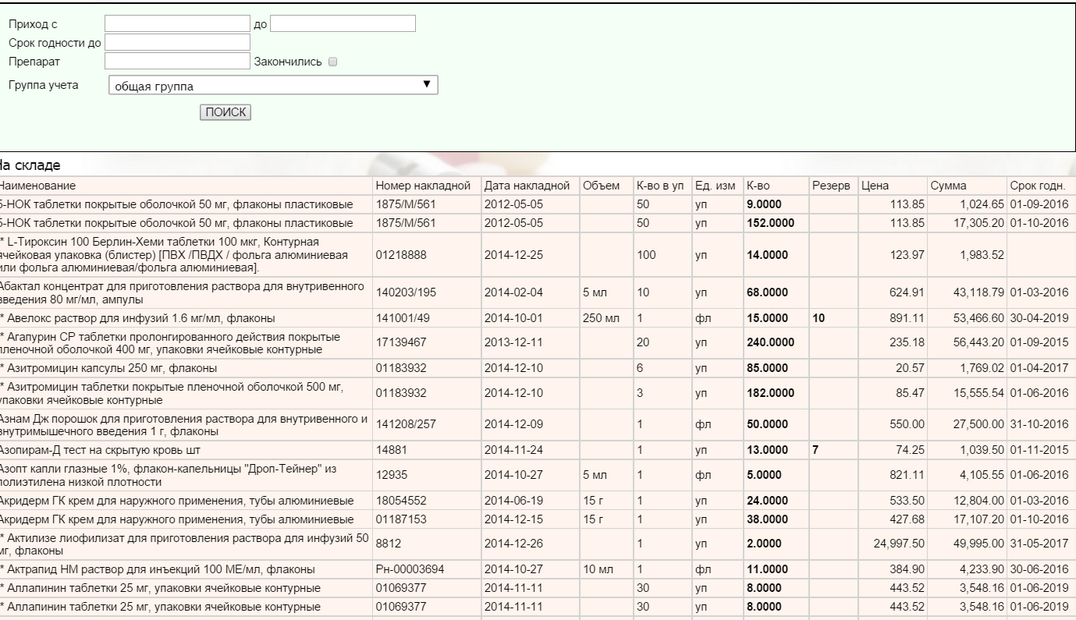Open the 'Группа учета' dropdown
The image size is (1076, 620).
tap(273, 85)
